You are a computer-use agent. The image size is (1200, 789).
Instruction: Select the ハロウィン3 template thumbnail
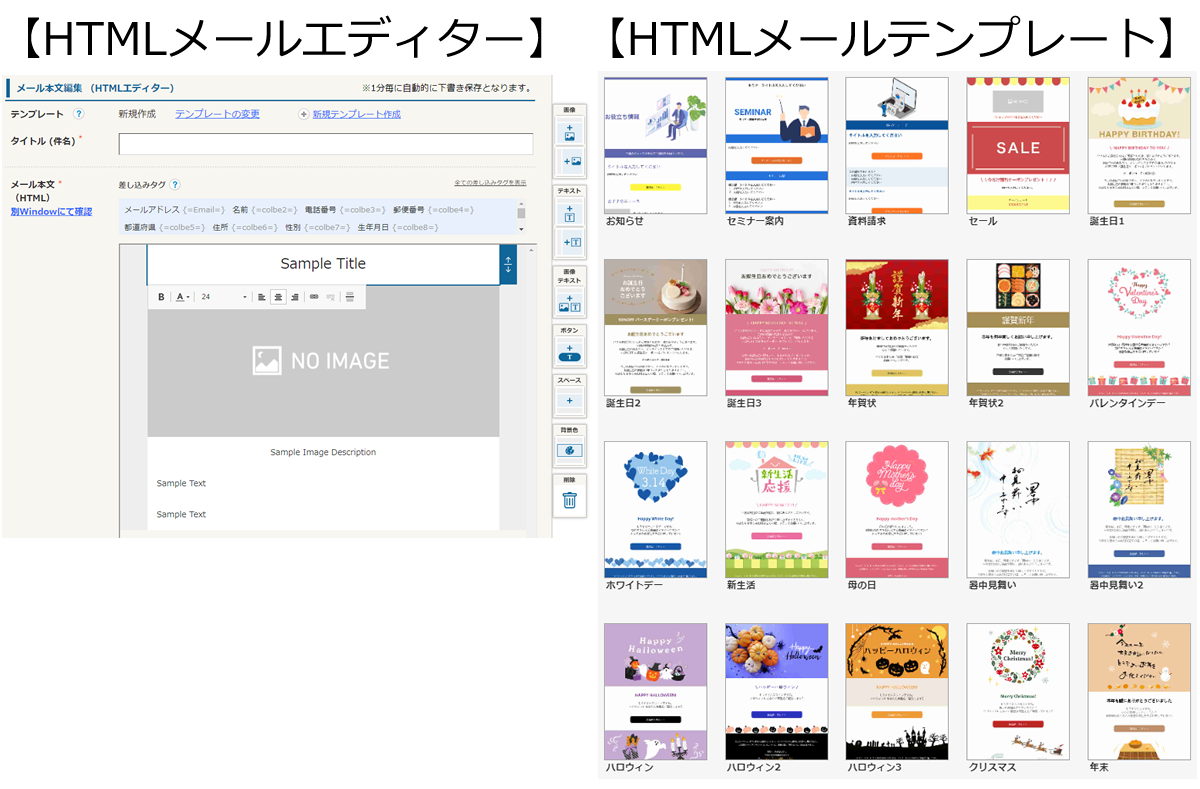coord(897,692)
